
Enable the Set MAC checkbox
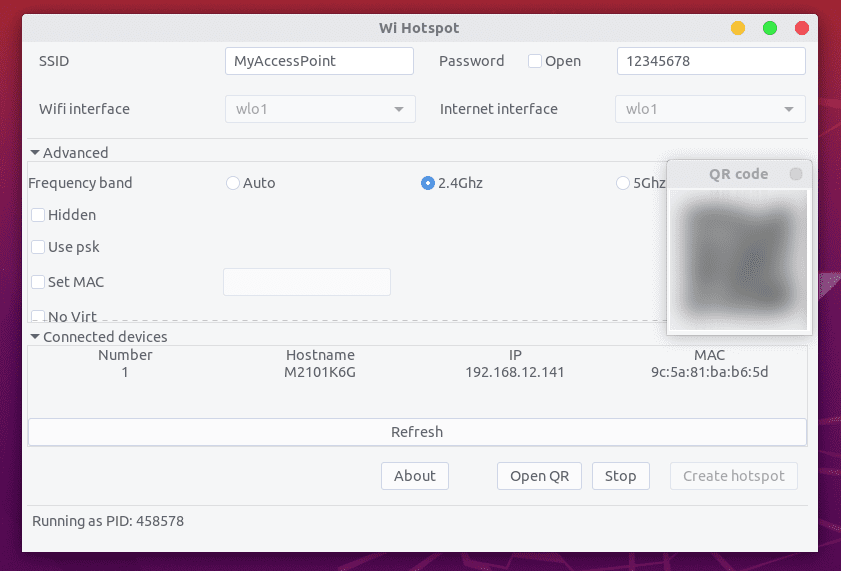[x=38, y=282]
